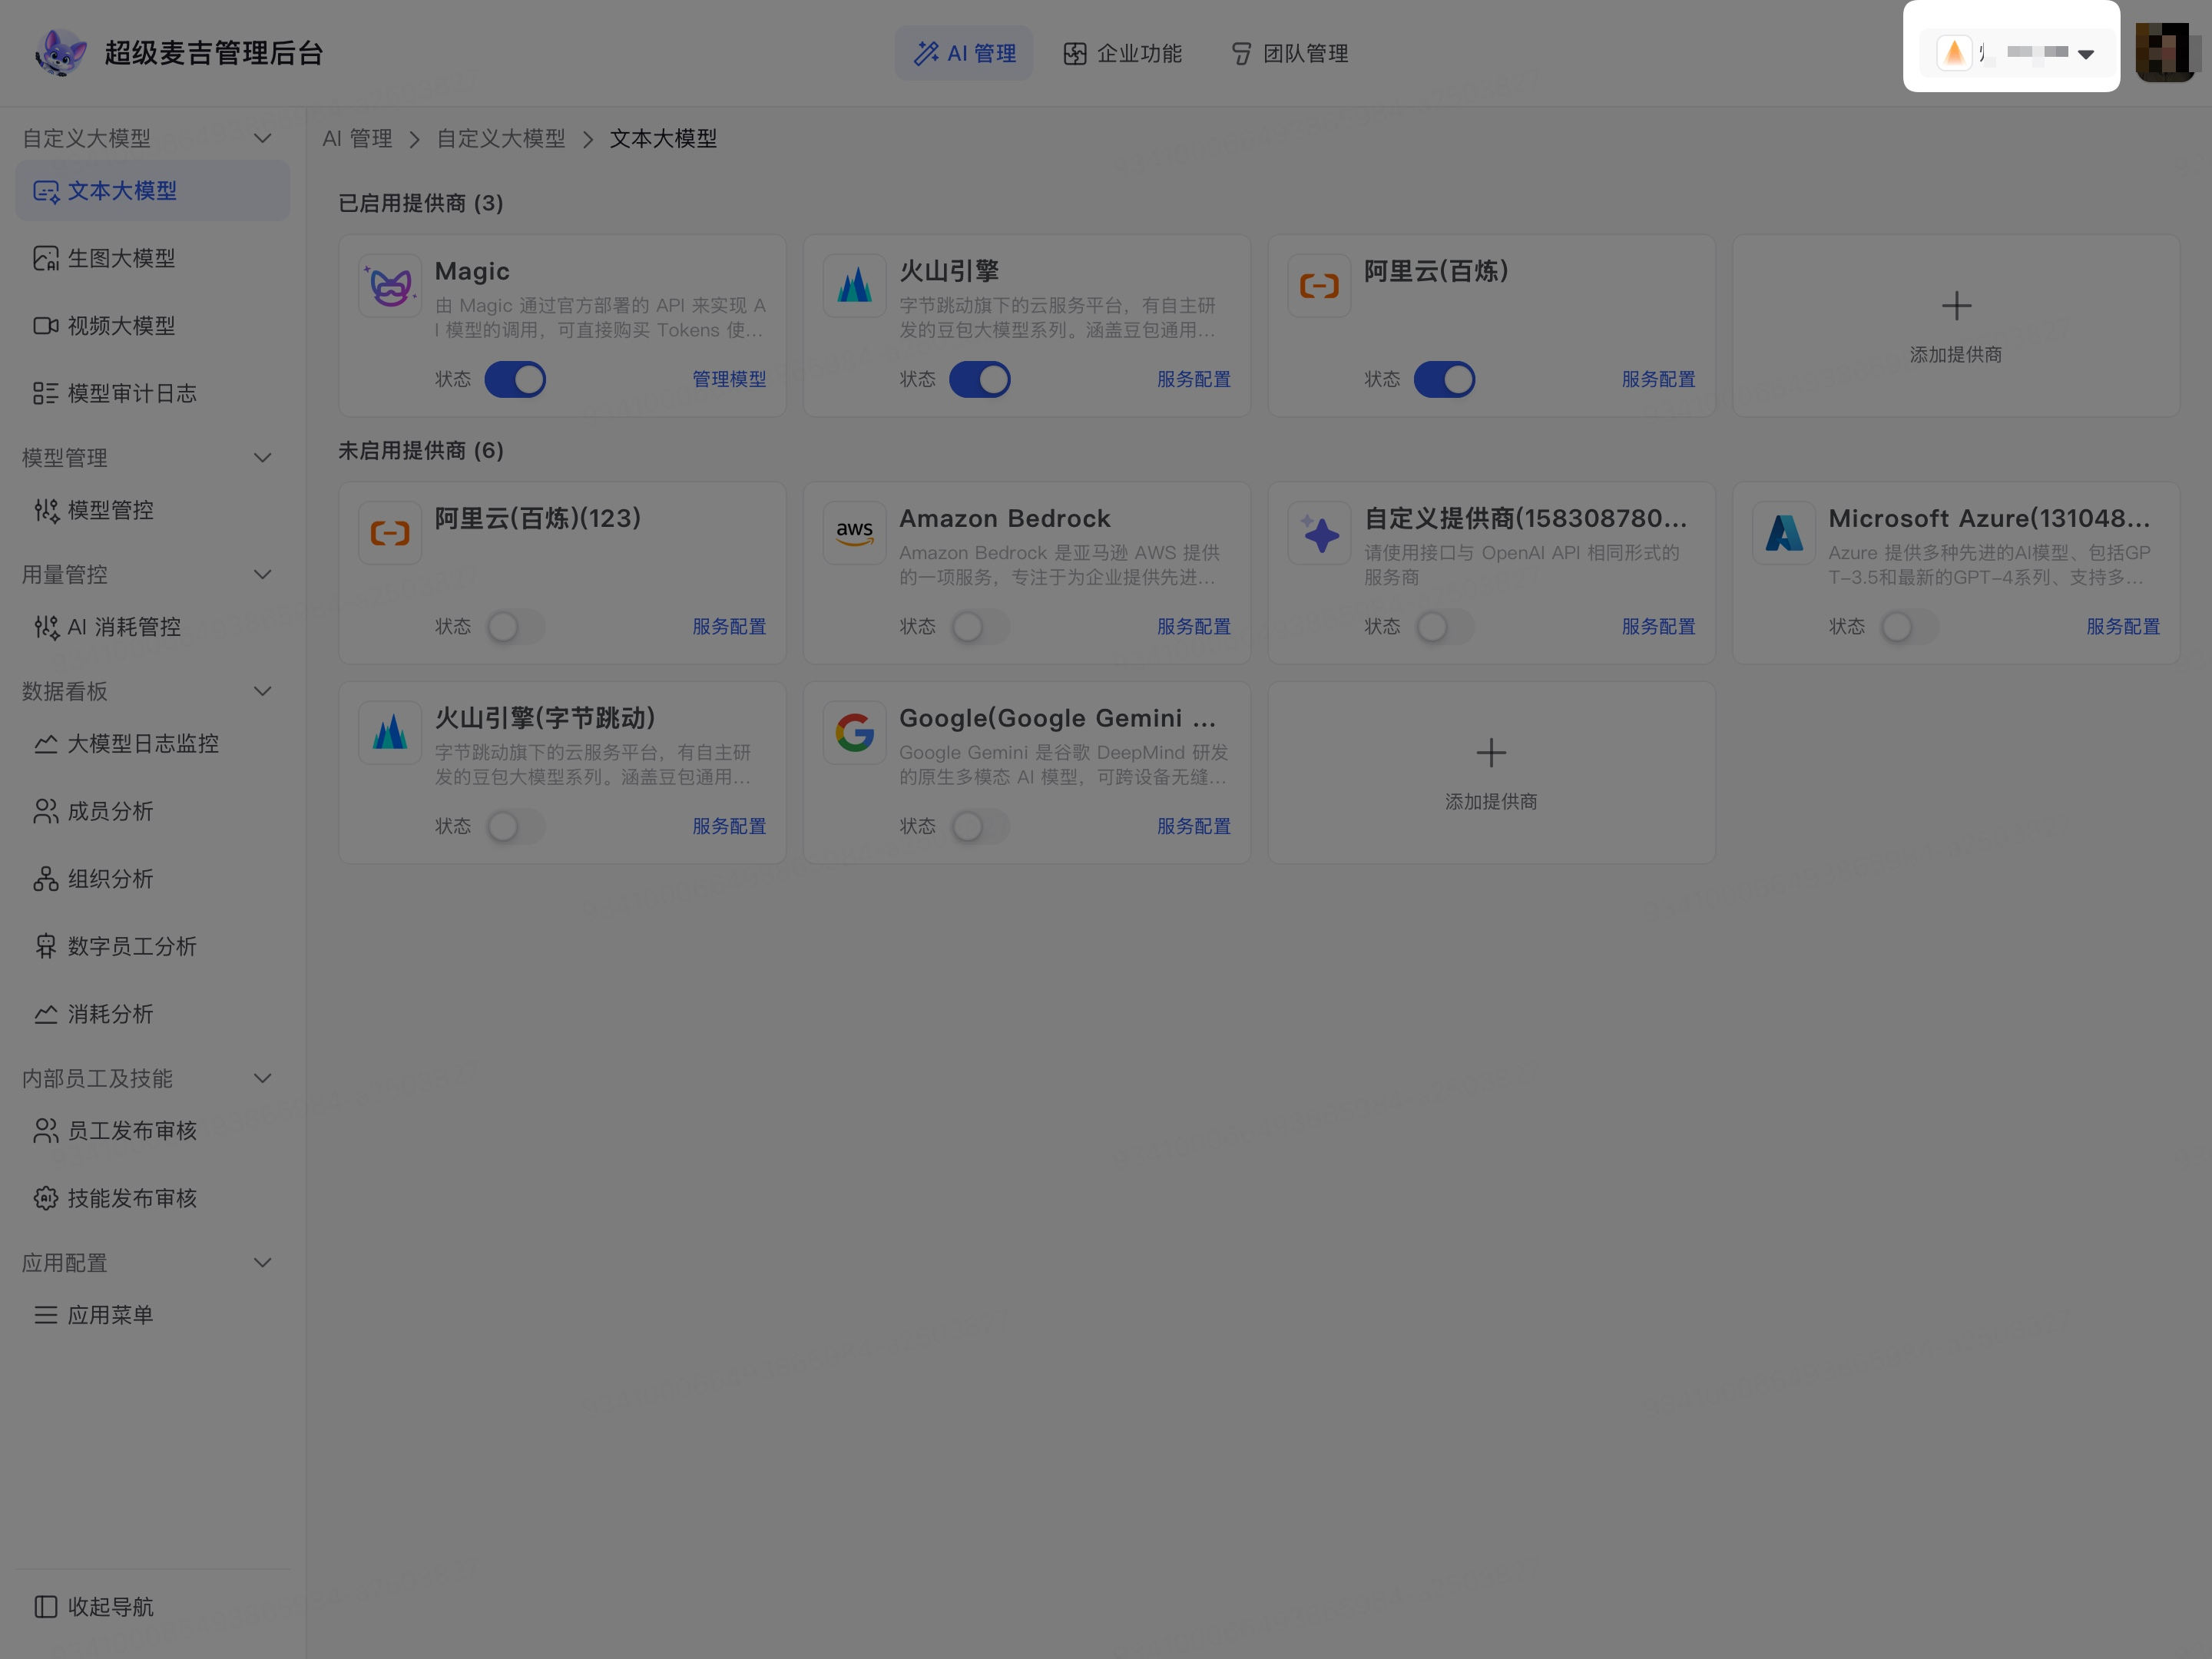This screenshot has height=1659, width=2212.
Task: Open 服务配置 for the enabled 火山引擎
Action: click(1194, 380)
